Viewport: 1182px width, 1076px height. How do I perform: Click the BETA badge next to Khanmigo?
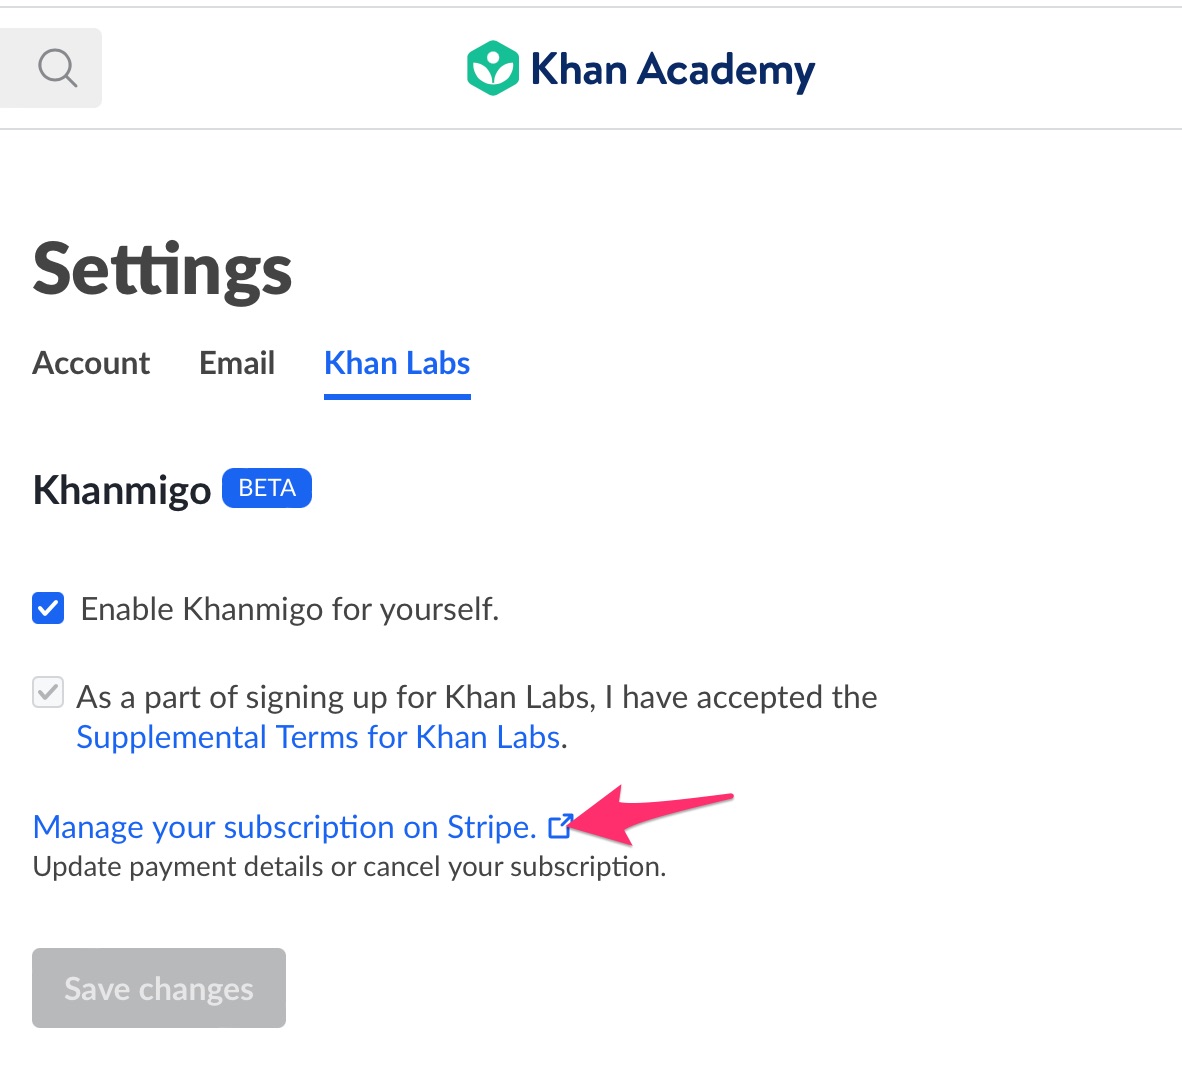266,488
